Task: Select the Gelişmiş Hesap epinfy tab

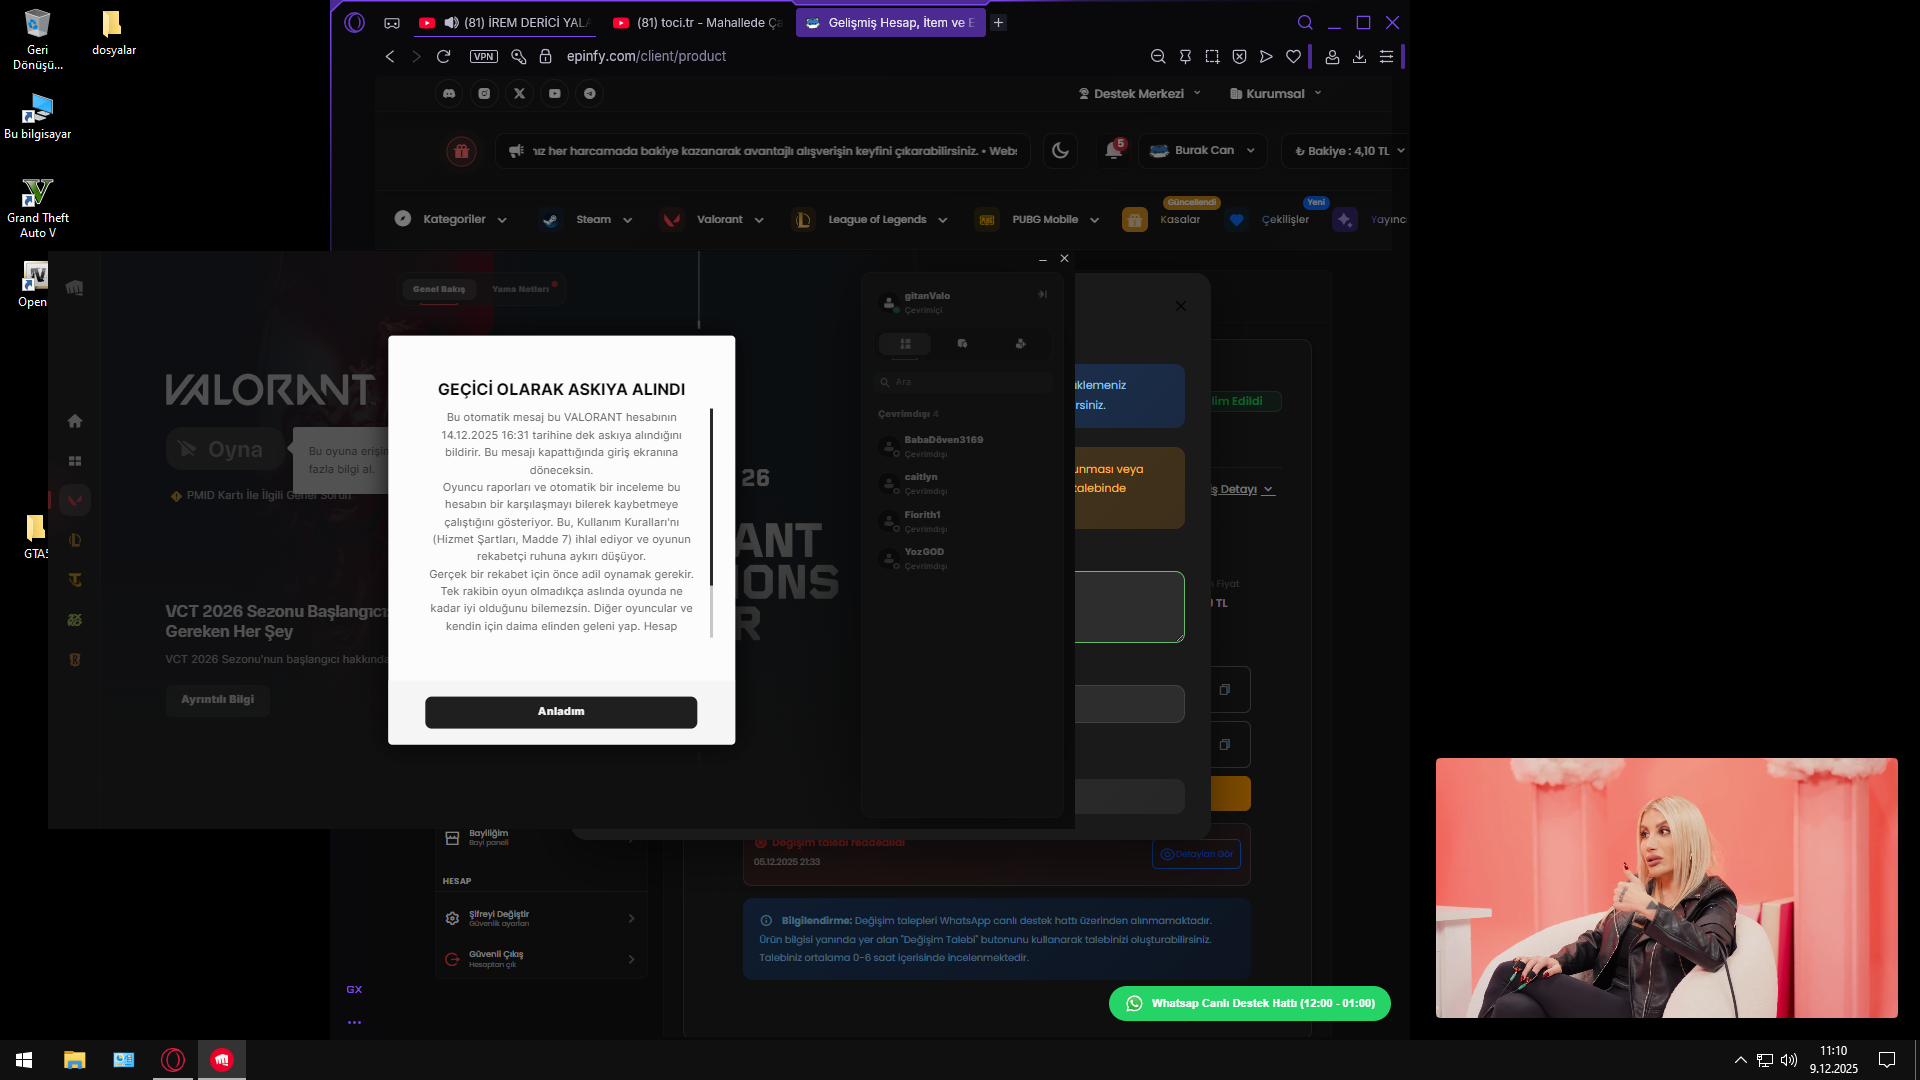Action: [x=890, y=22]
